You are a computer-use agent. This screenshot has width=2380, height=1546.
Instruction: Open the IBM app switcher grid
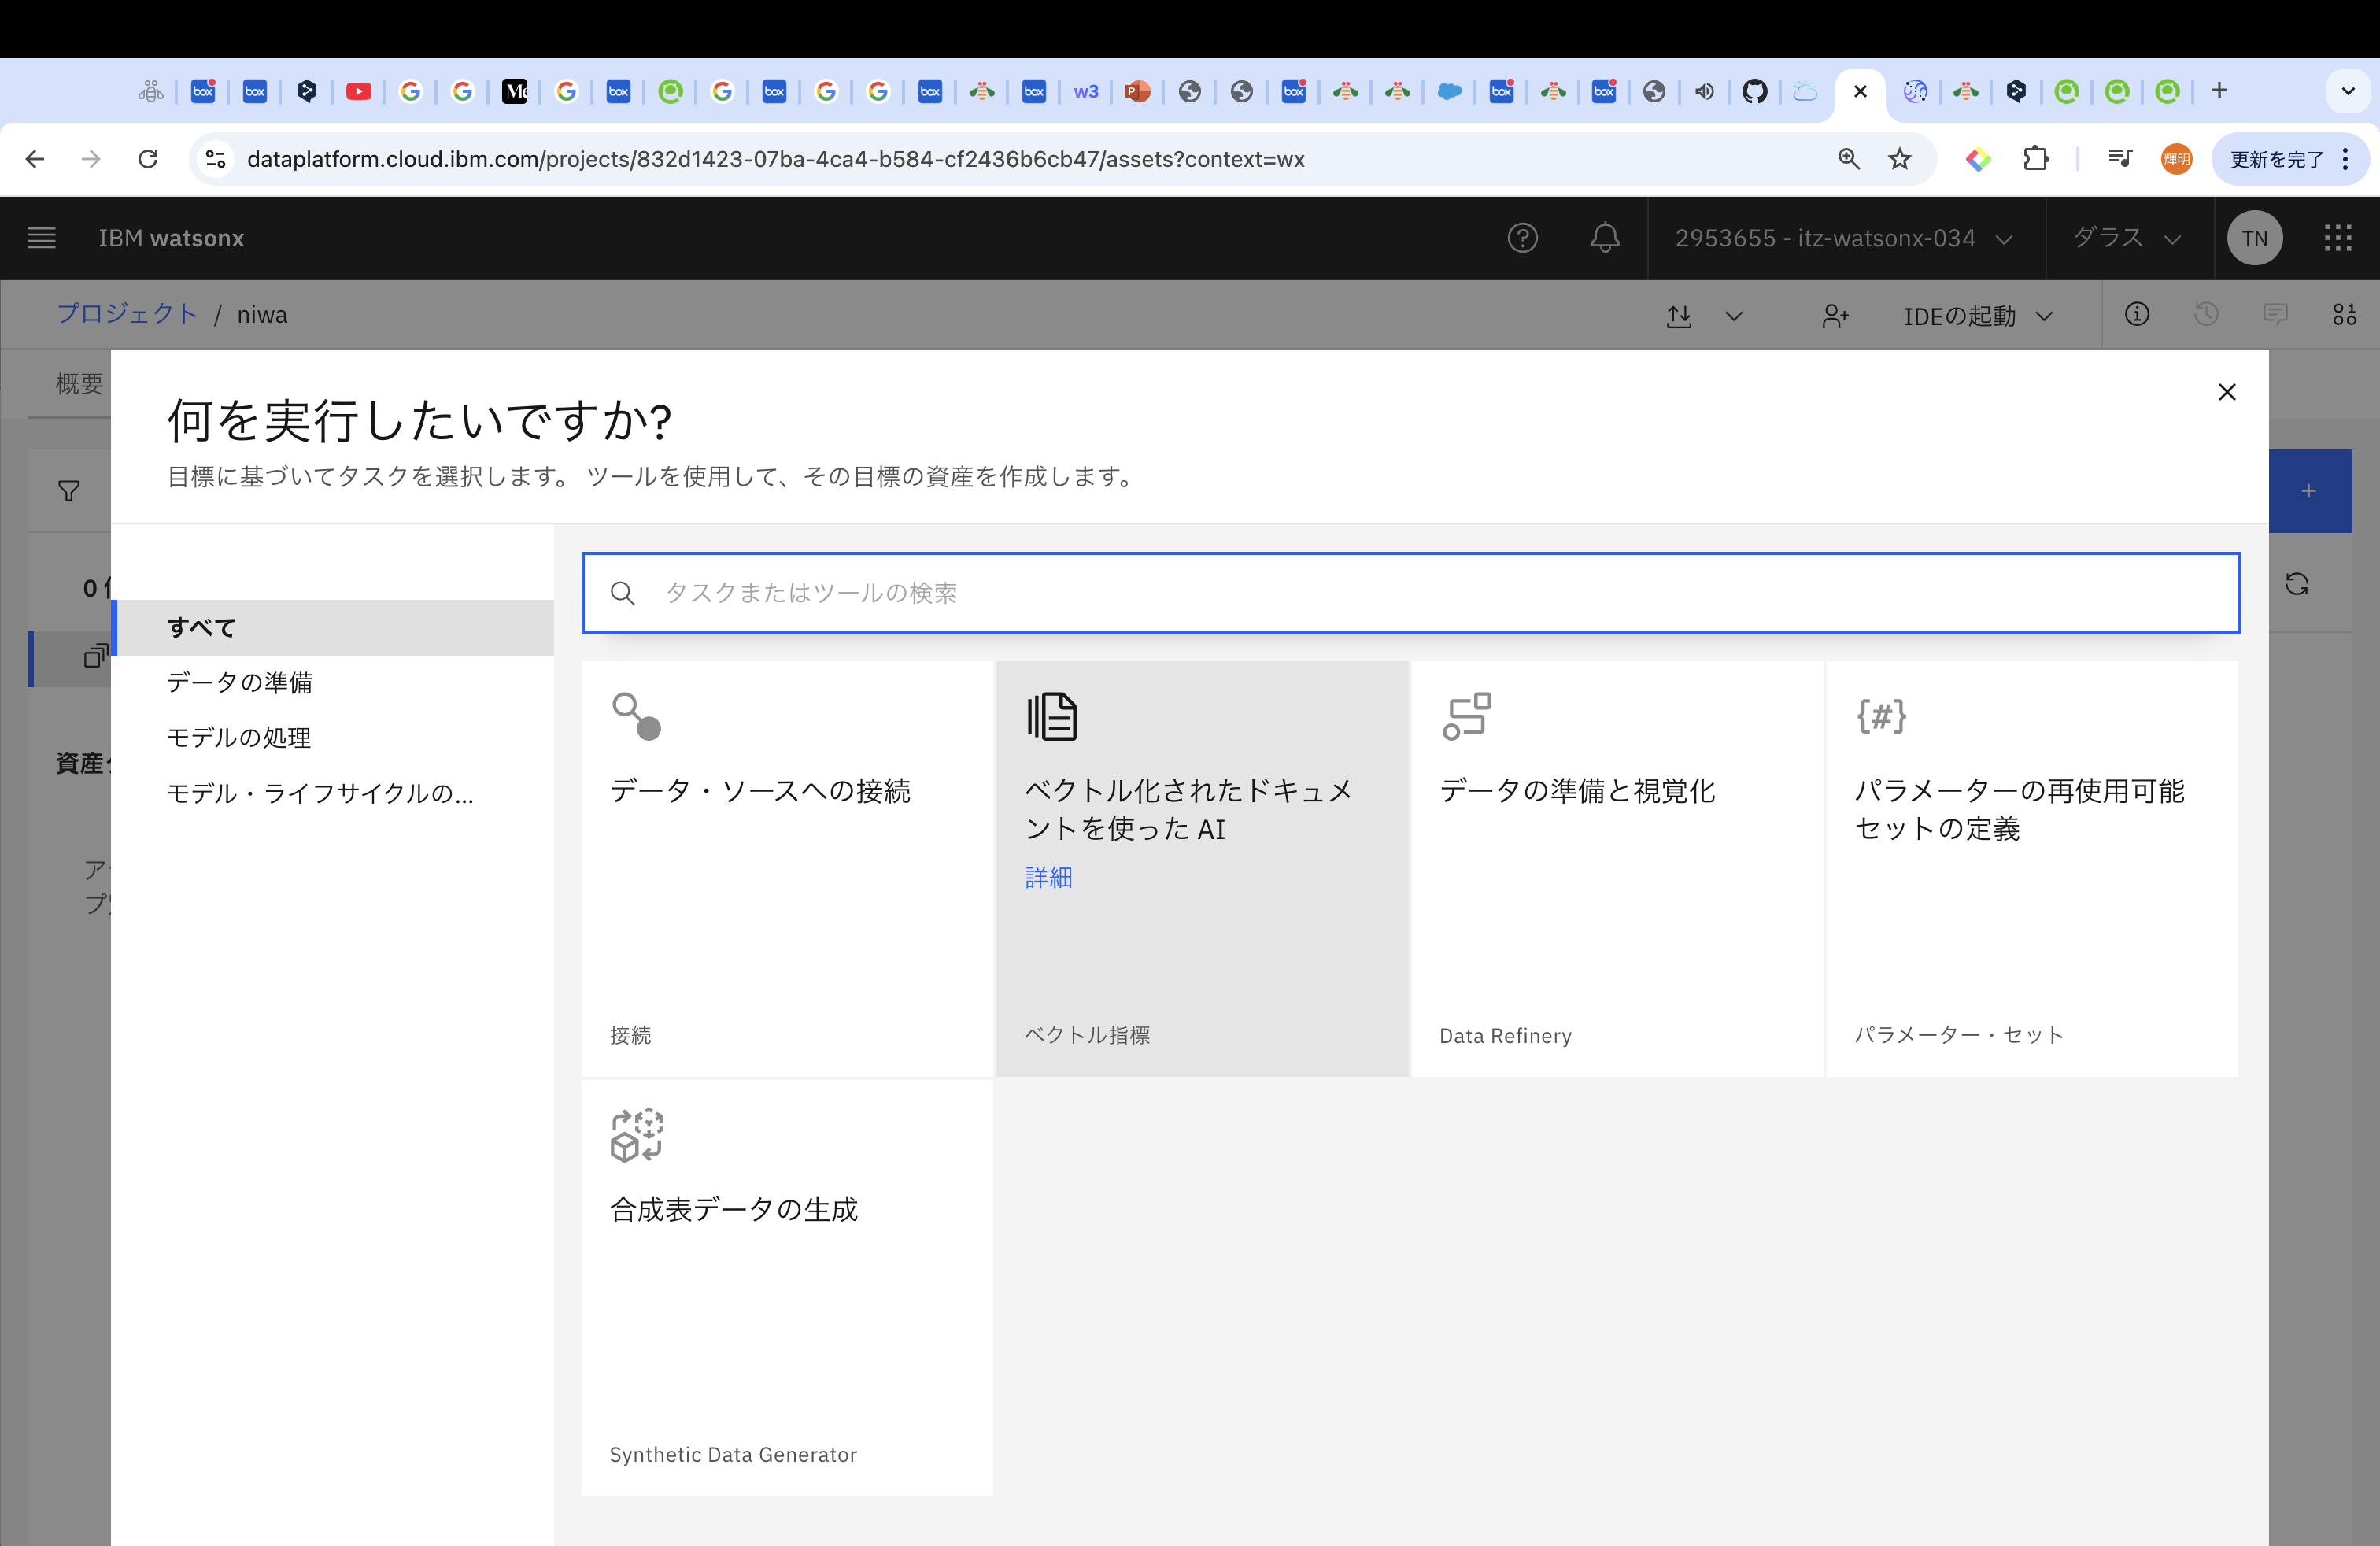pos(2337,238)
